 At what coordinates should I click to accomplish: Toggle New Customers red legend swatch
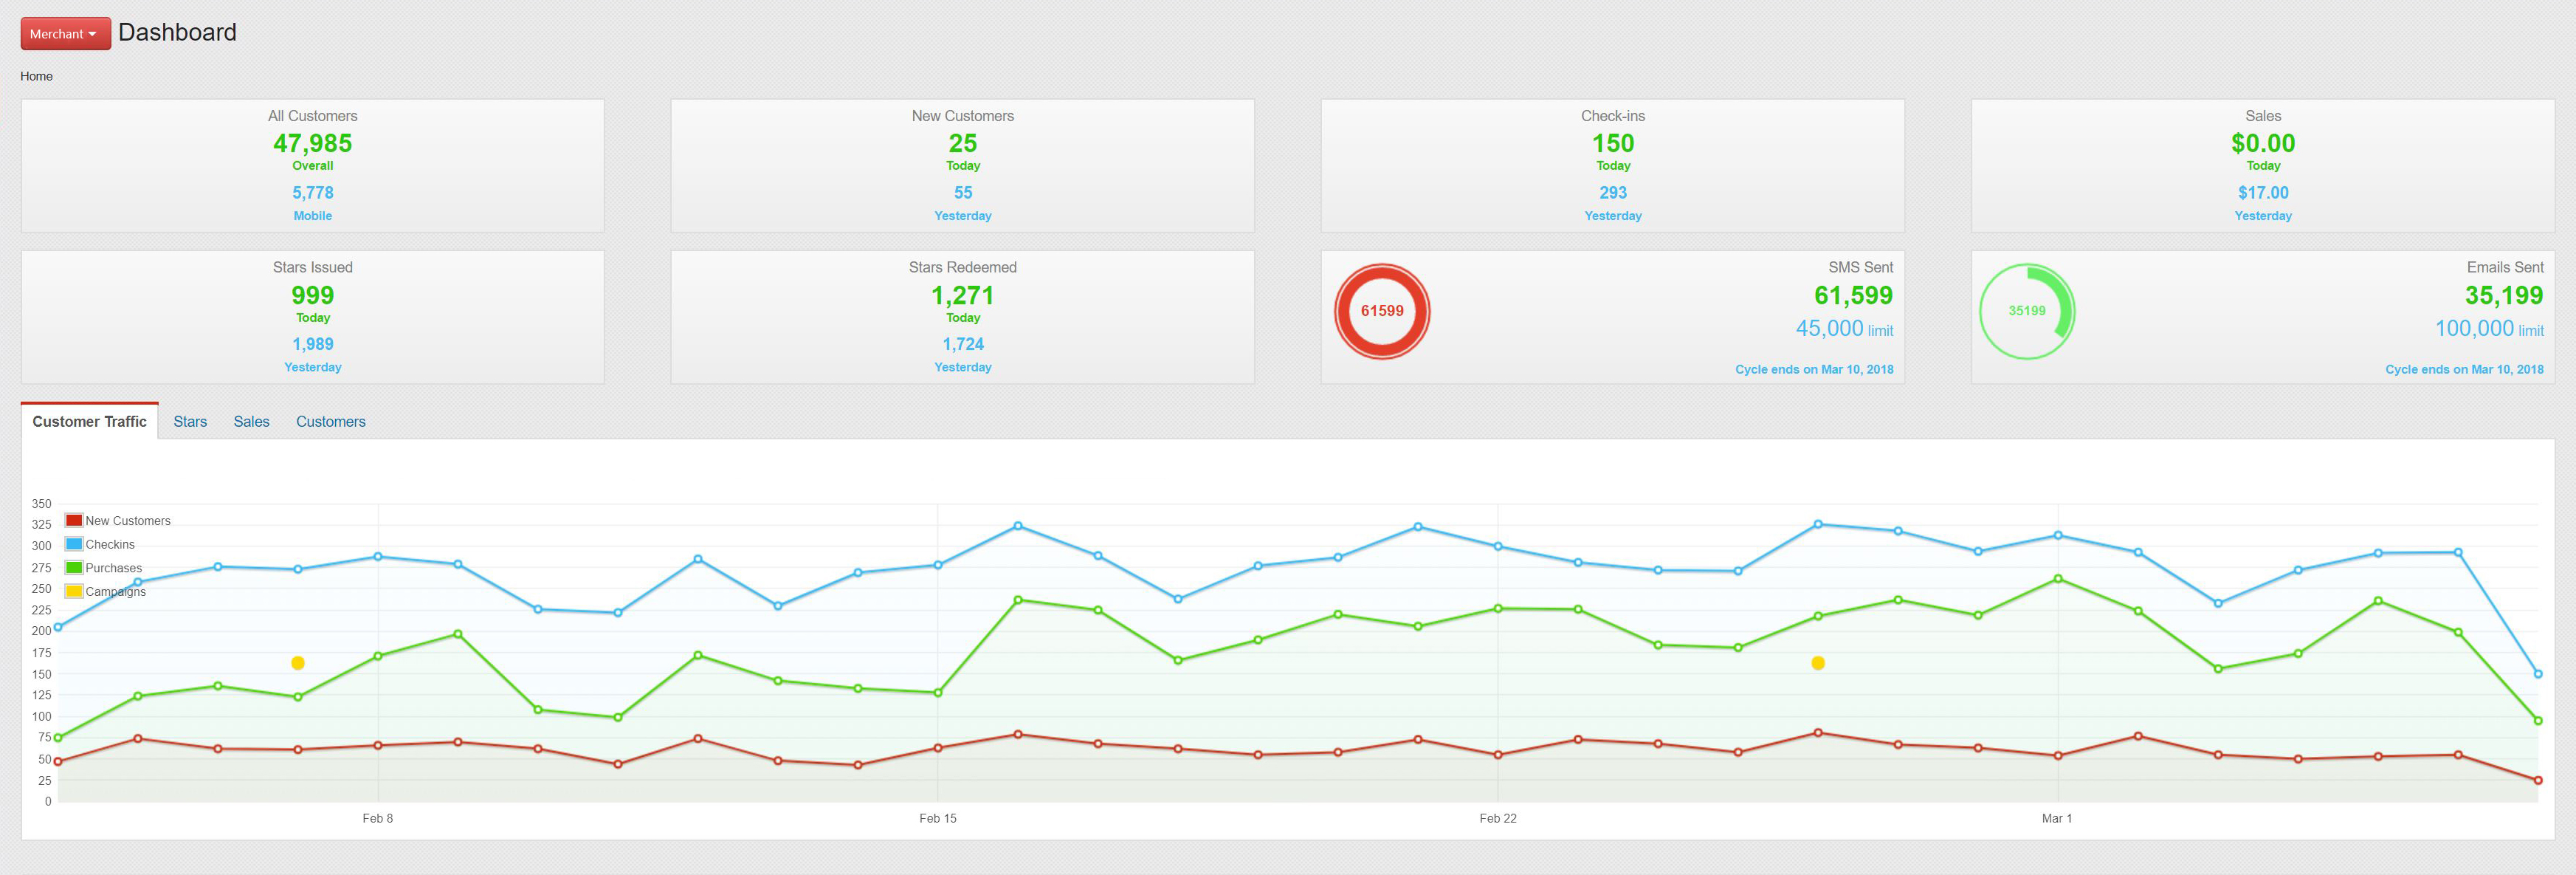(x=74, y=520)
